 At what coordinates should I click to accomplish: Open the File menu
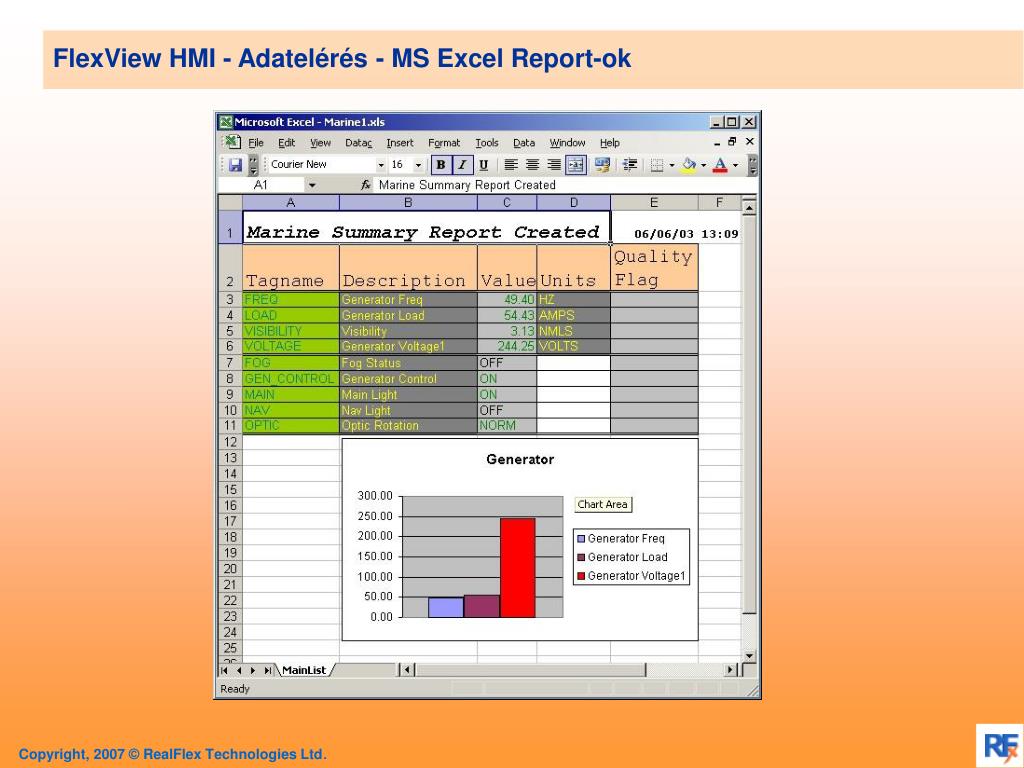[255, 142]
